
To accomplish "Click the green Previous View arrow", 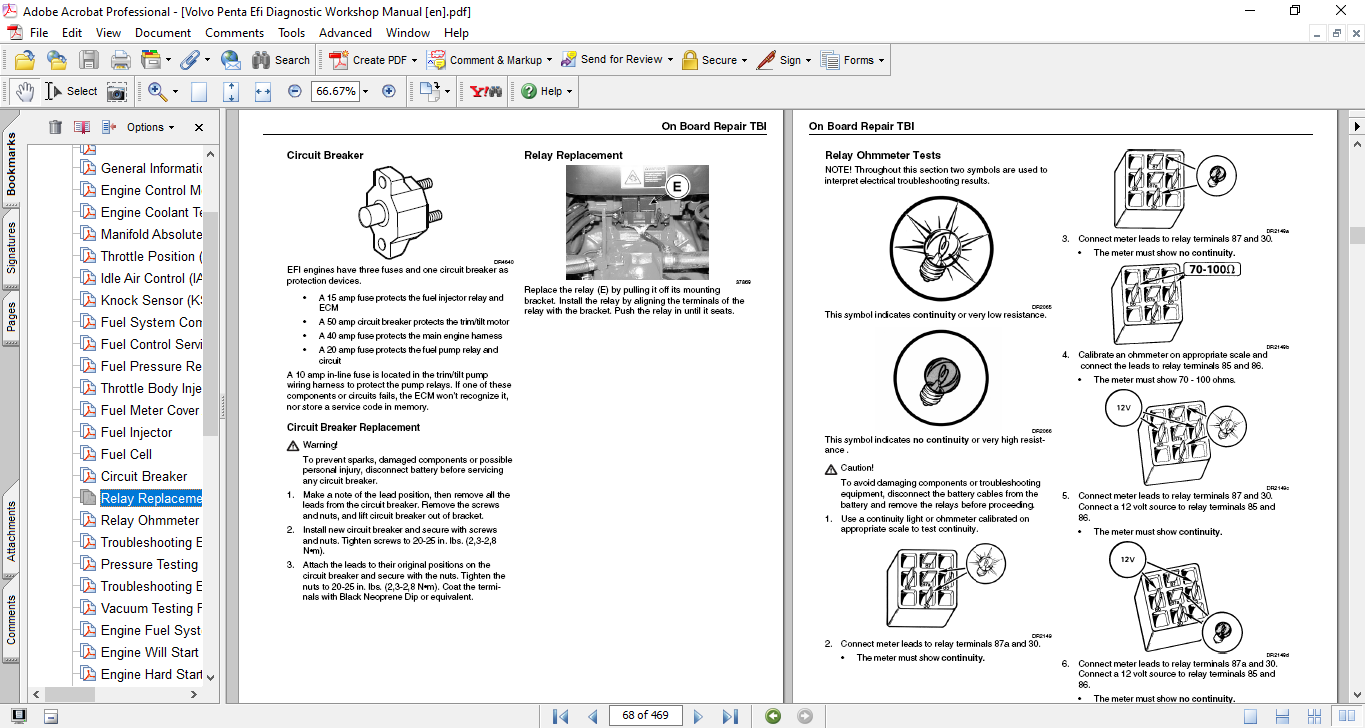I will coord(772,716).
